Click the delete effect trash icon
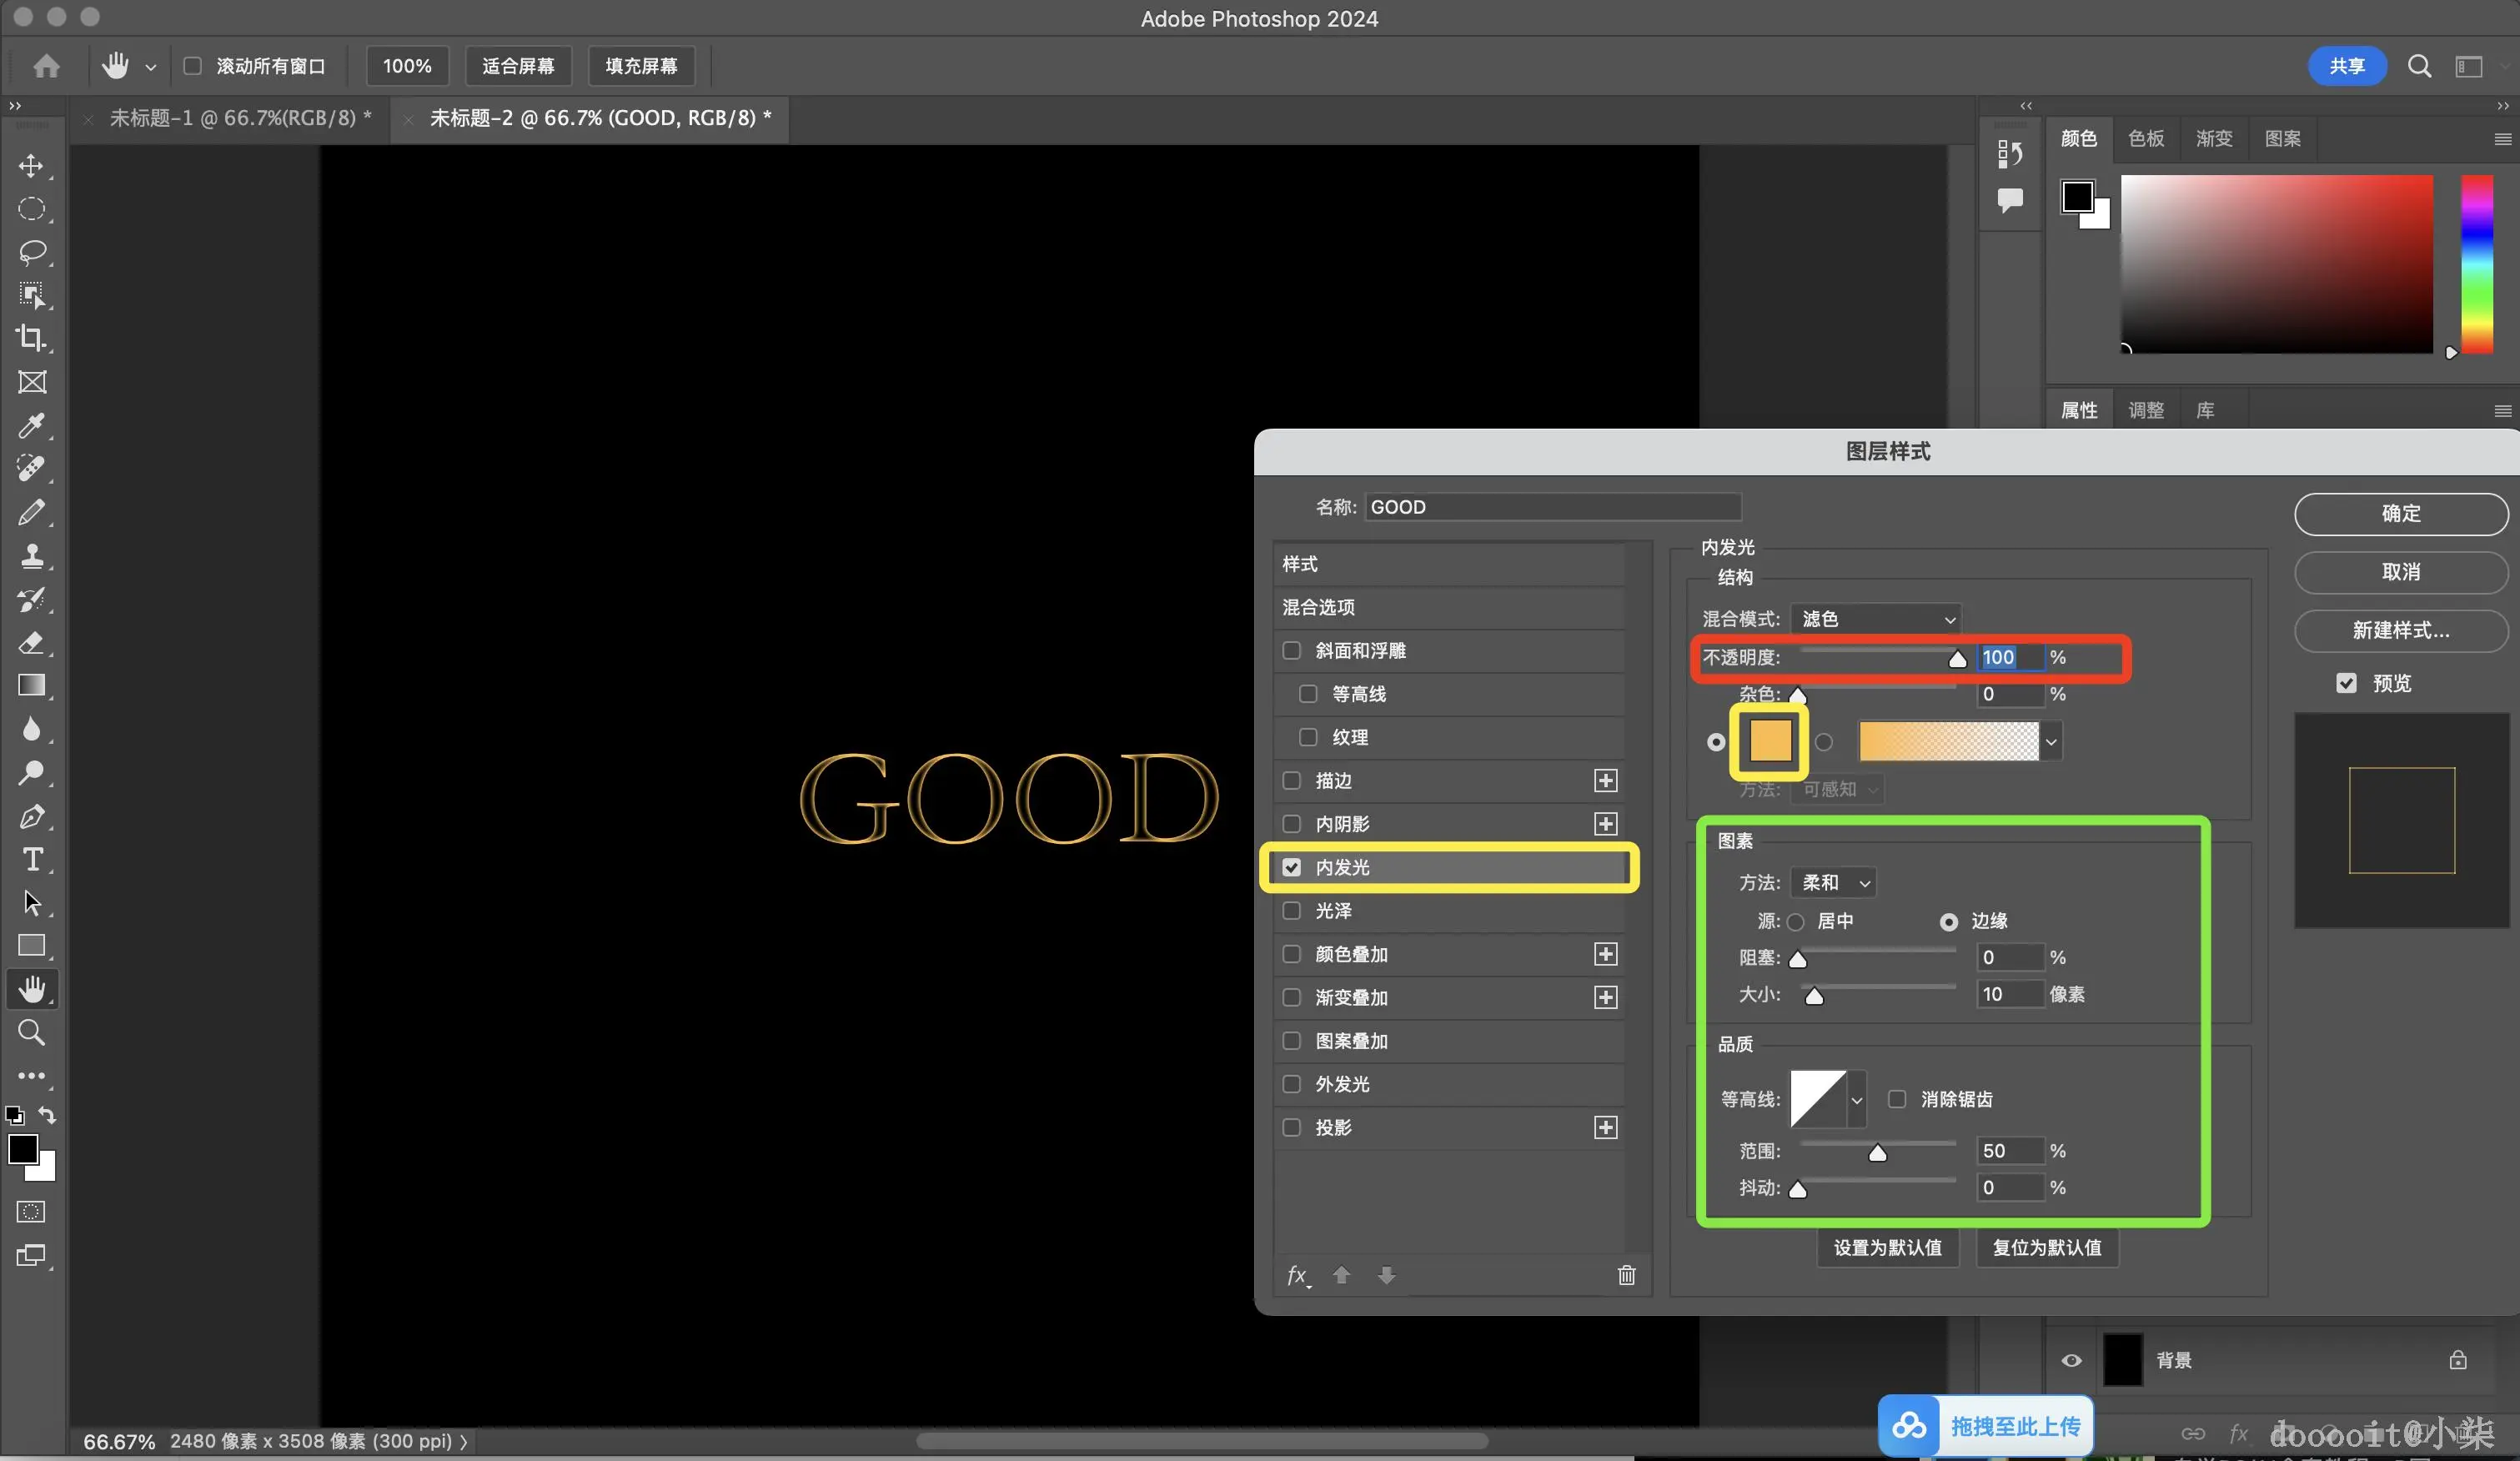This screenshot has height=1461, width=2520. (1626, 1275)
